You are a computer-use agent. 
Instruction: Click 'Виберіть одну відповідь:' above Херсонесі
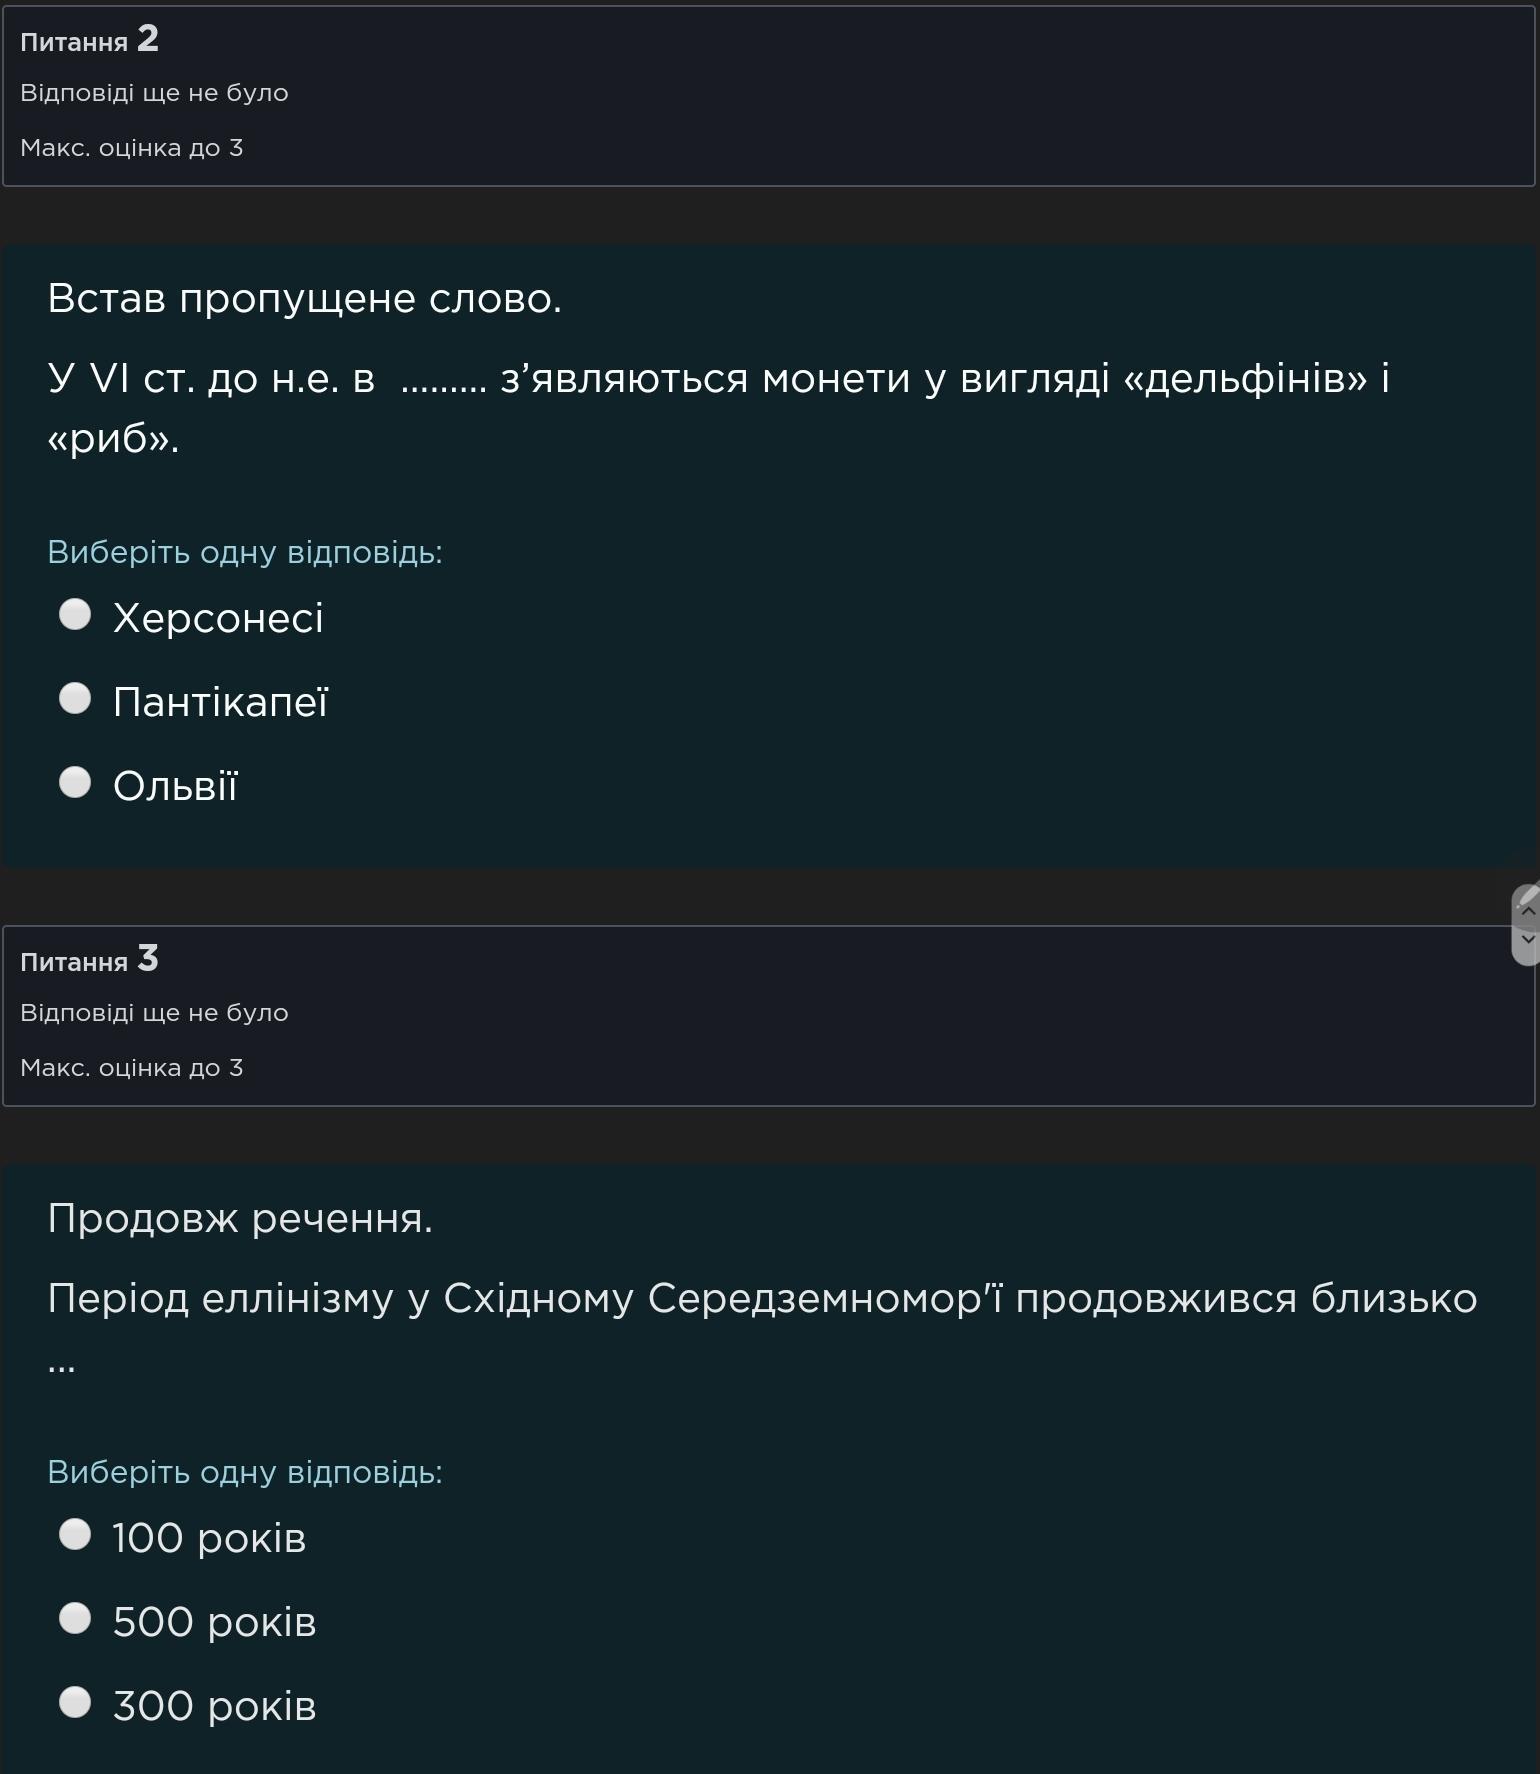[x=245, y=552]
